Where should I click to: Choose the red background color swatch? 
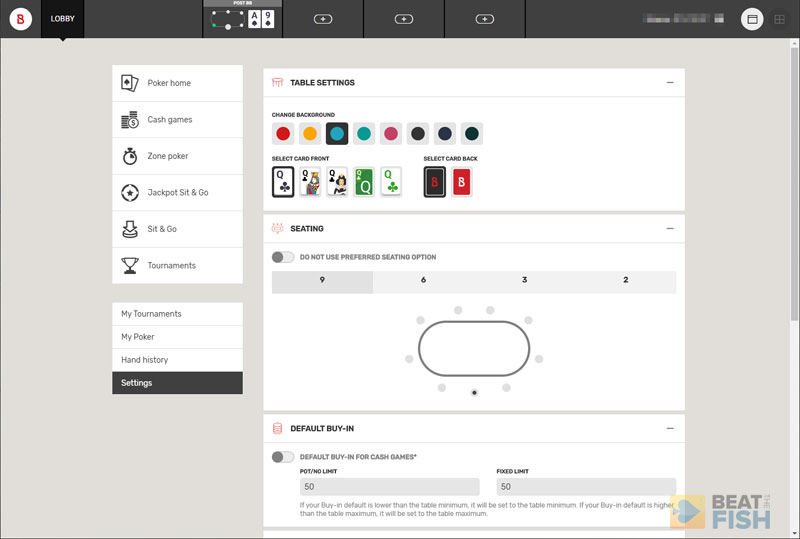click(x=283, y=134)
